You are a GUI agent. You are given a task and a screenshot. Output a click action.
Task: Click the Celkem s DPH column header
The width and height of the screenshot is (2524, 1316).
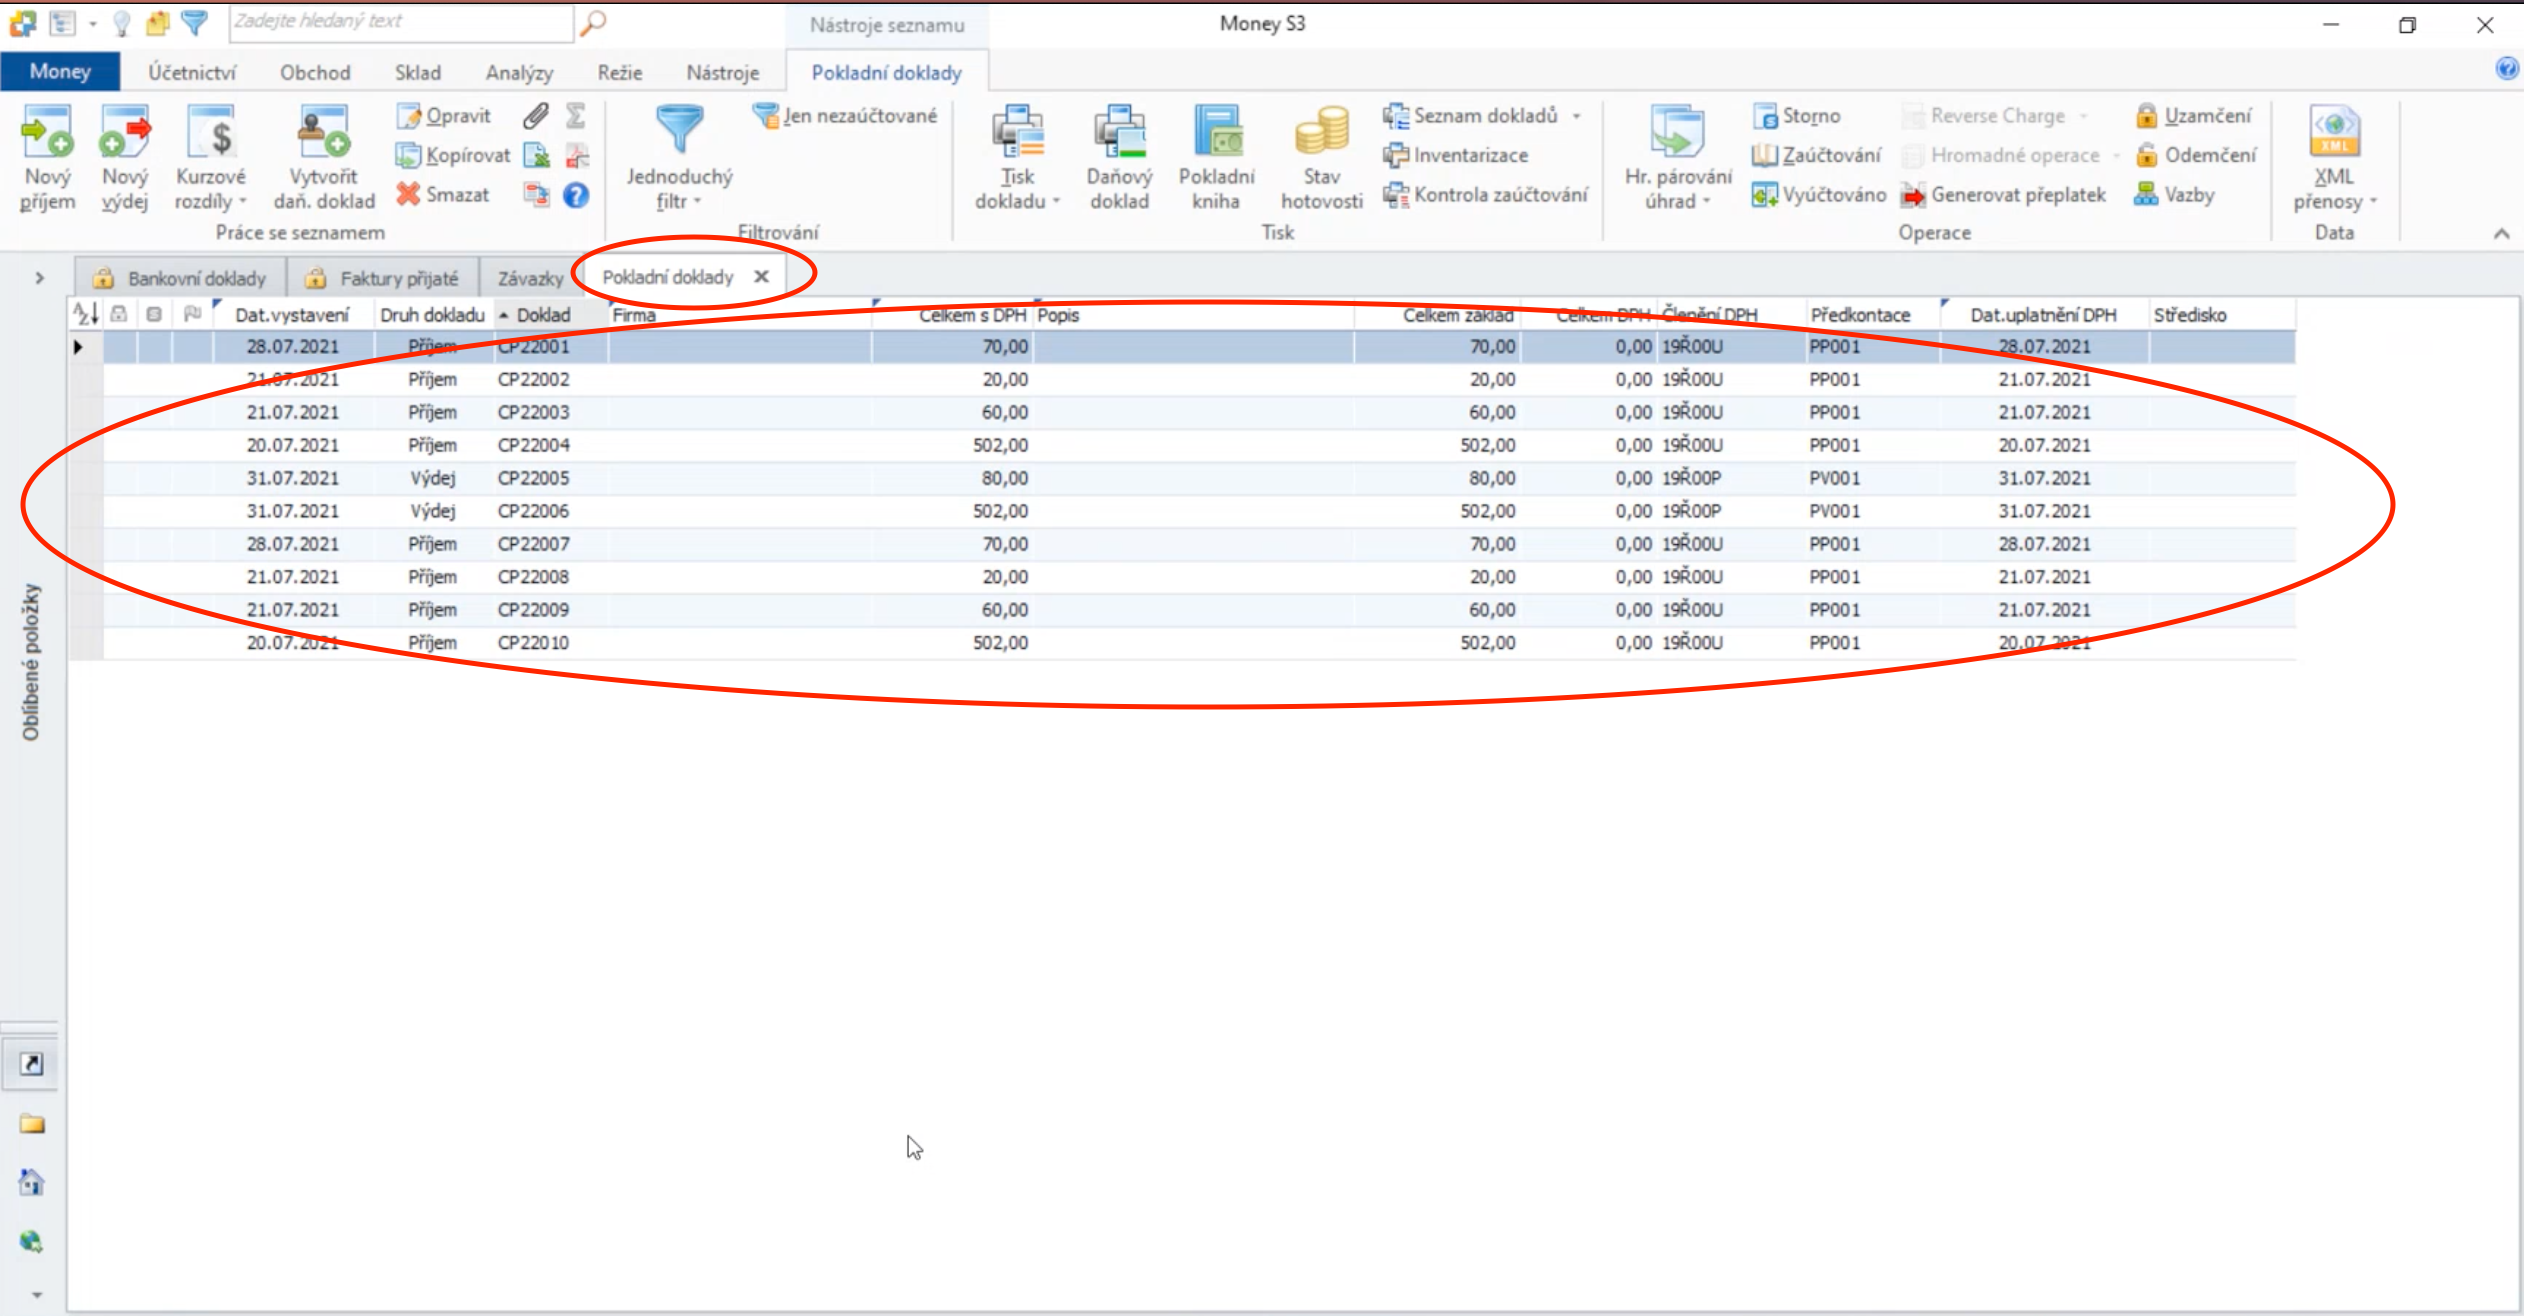(x=972, y=315)
